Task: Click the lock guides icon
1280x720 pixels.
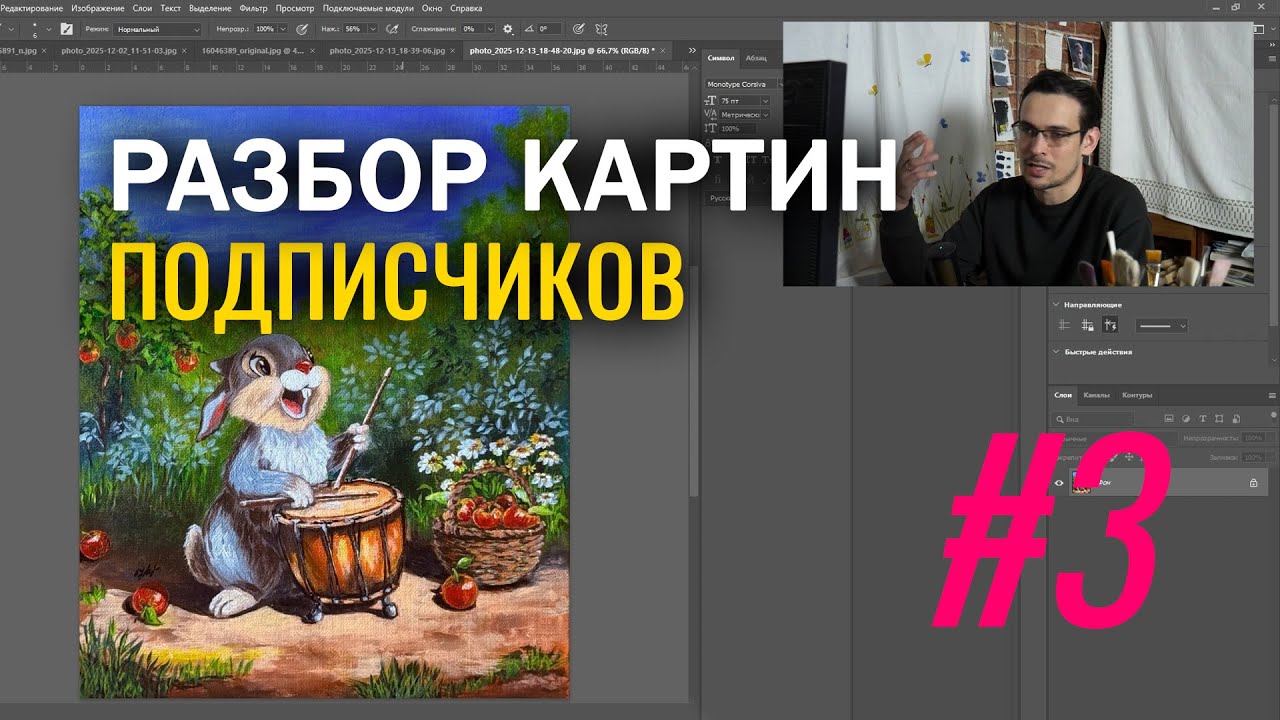Action: click(1087, 325)
